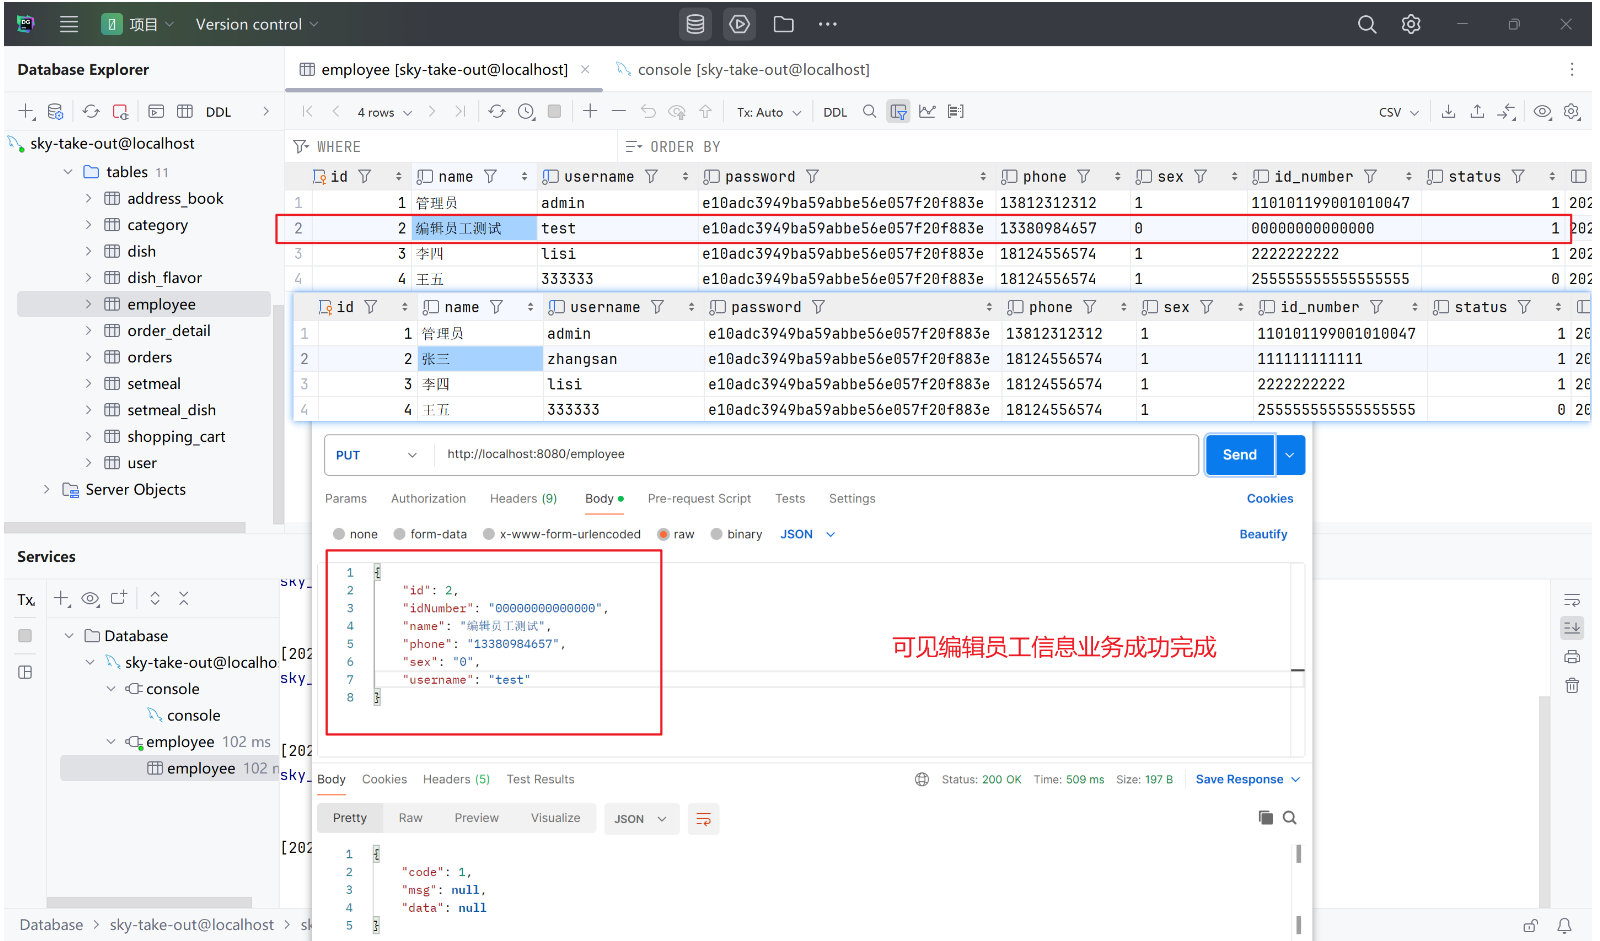Open the Authorization tab
The height and width of the screenshot is (941, 1600).
click(x=428, y=498)
